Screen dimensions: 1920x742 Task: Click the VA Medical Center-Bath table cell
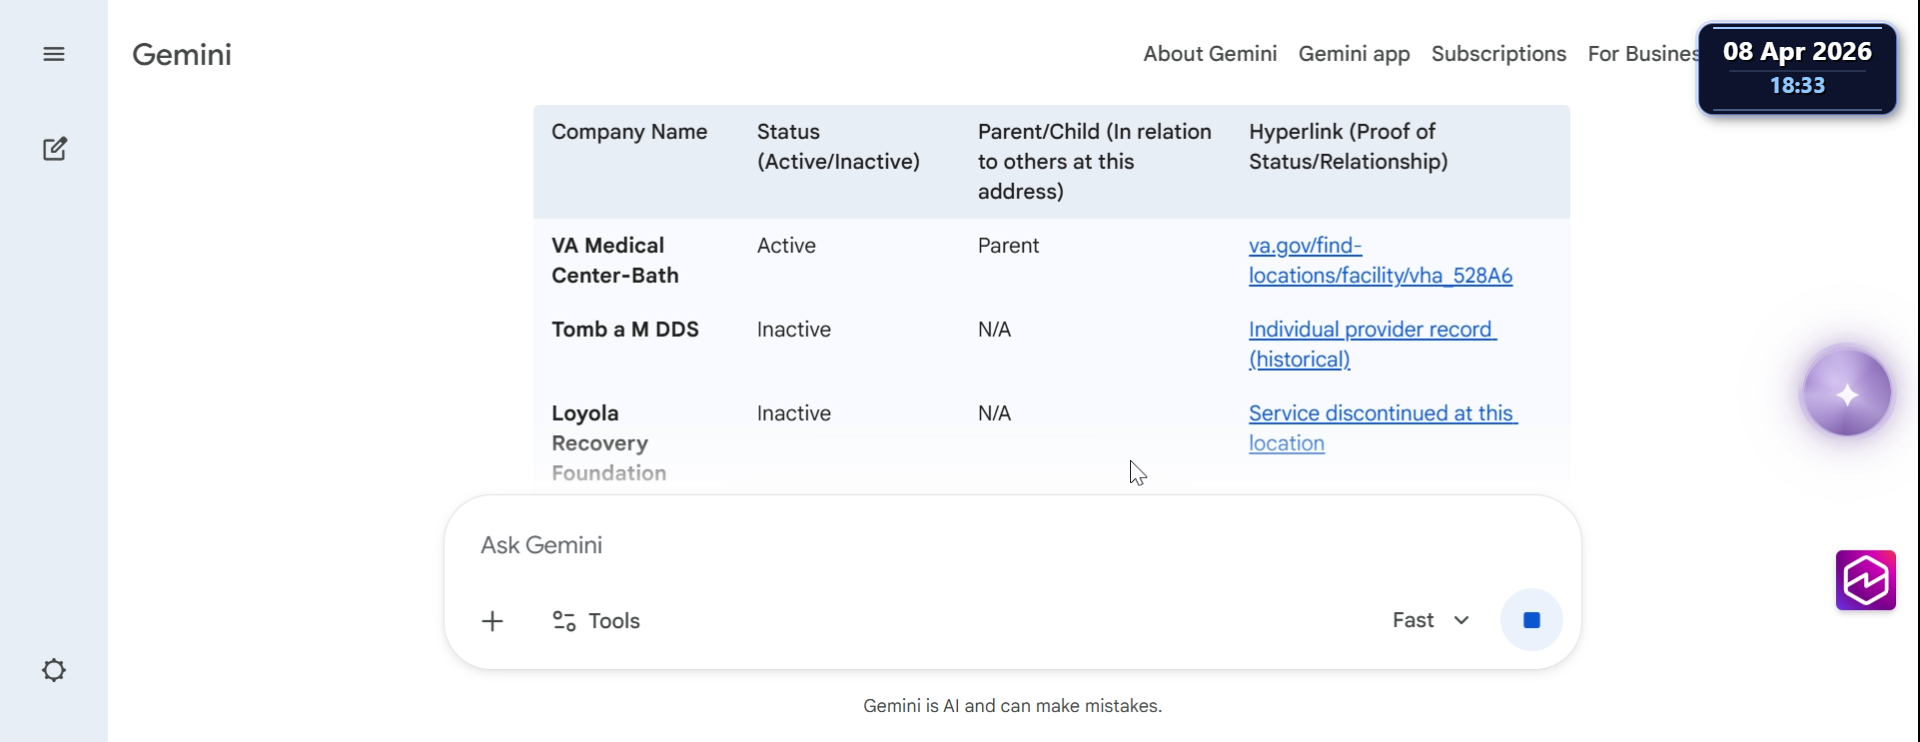[615, 260]
